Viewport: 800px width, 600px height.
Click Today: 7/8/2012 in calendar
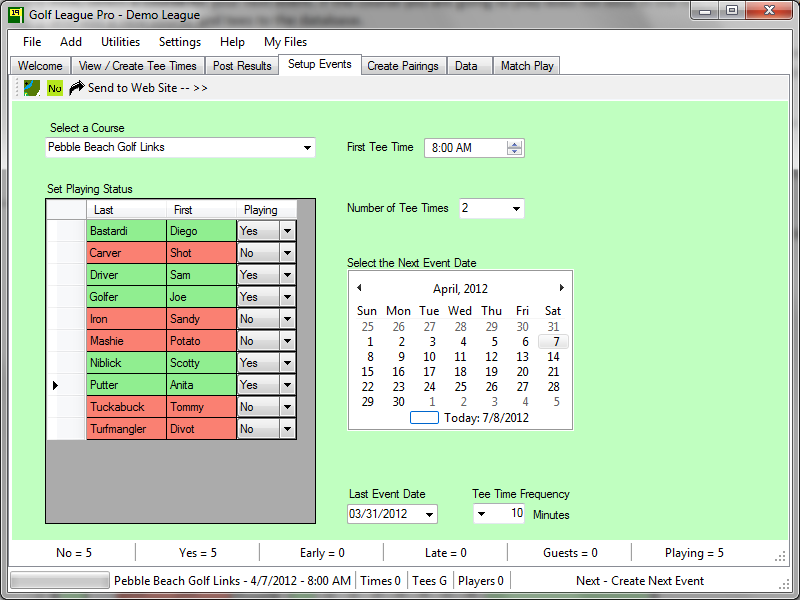point(486,418)
